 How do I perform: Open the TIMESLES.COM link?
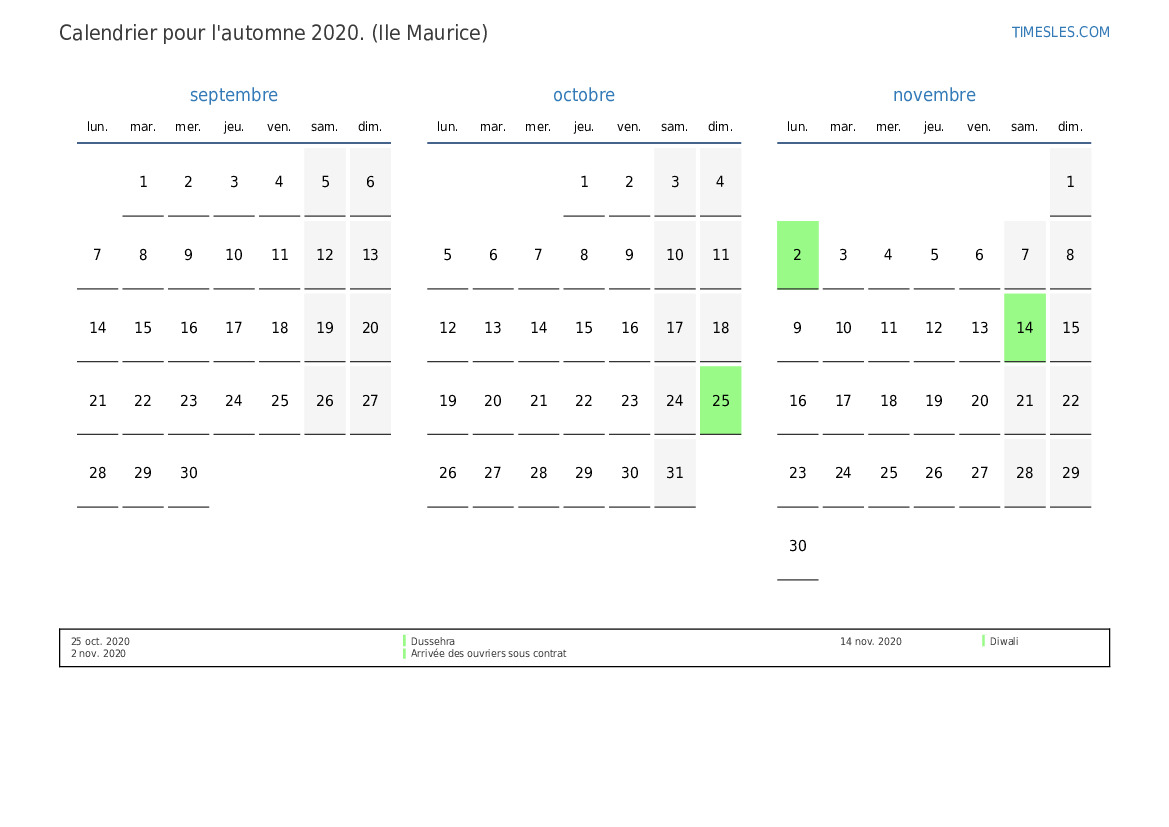[1060, 32]
